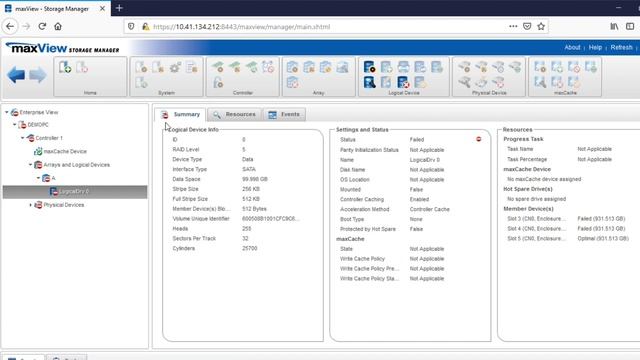Switch to the Events tab
The height and width of the screenshot is (360, 640).
(x=284, y=115)
